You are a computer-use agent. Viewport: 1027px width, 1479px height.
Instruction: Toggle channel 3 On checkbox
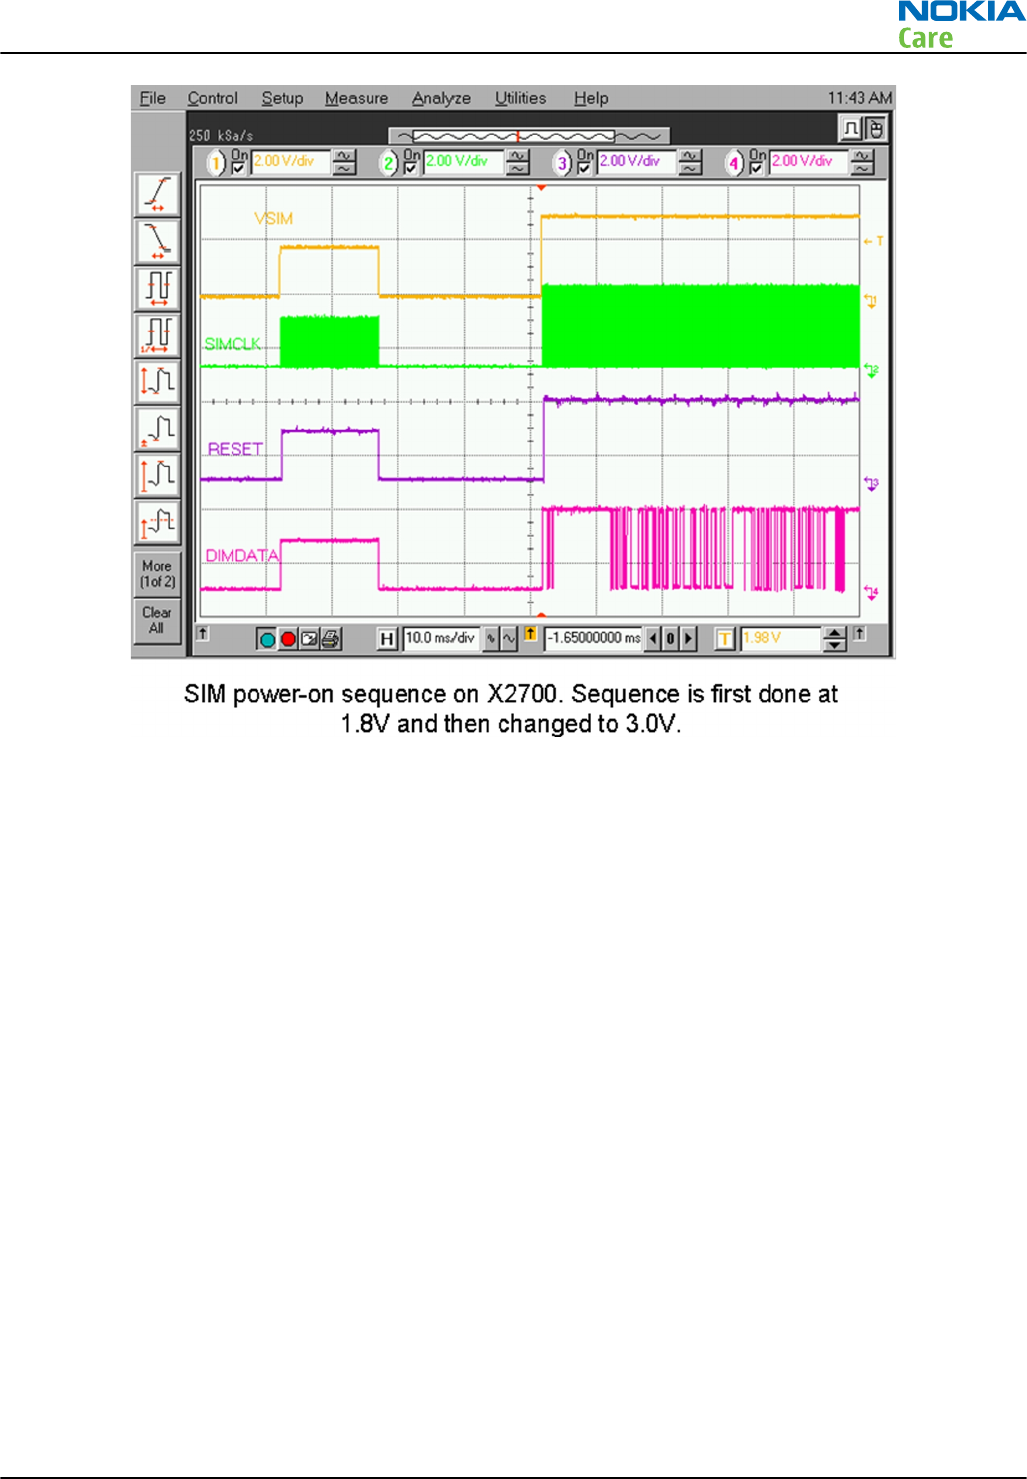coord(584,168)
